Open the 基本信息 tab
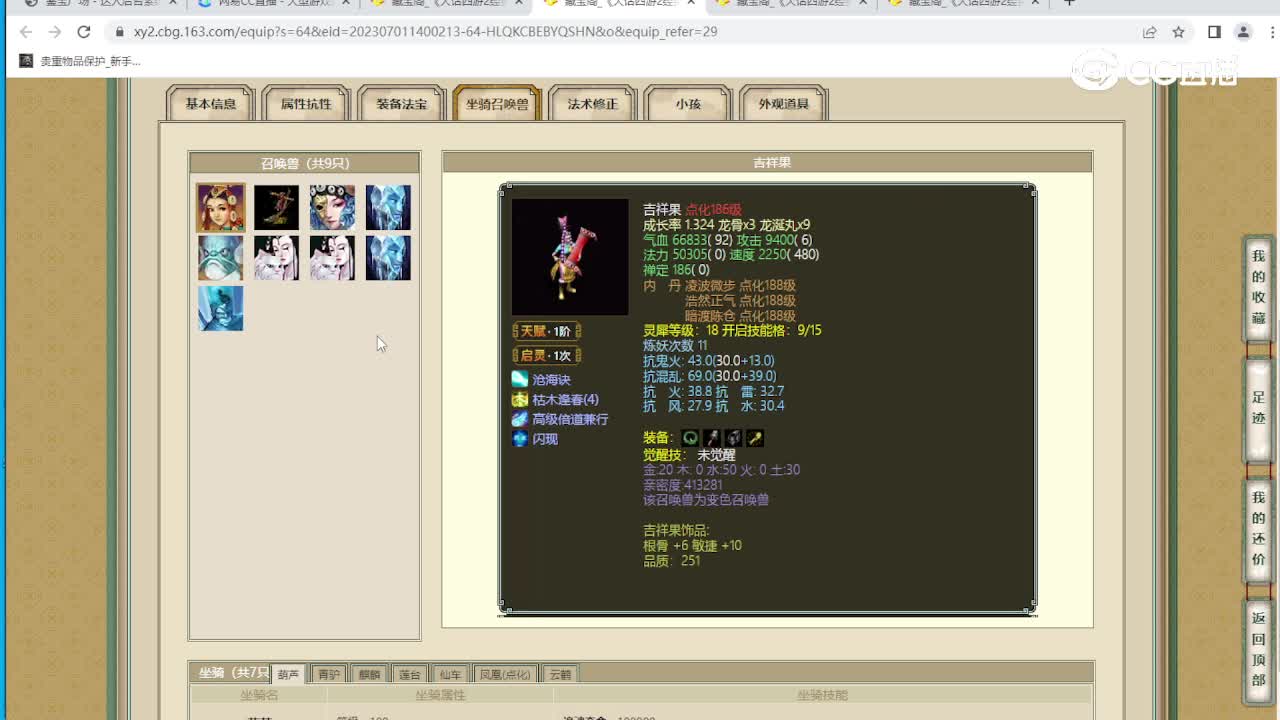Viewport: 1280px width, 720px height. [x=211, y=103]
